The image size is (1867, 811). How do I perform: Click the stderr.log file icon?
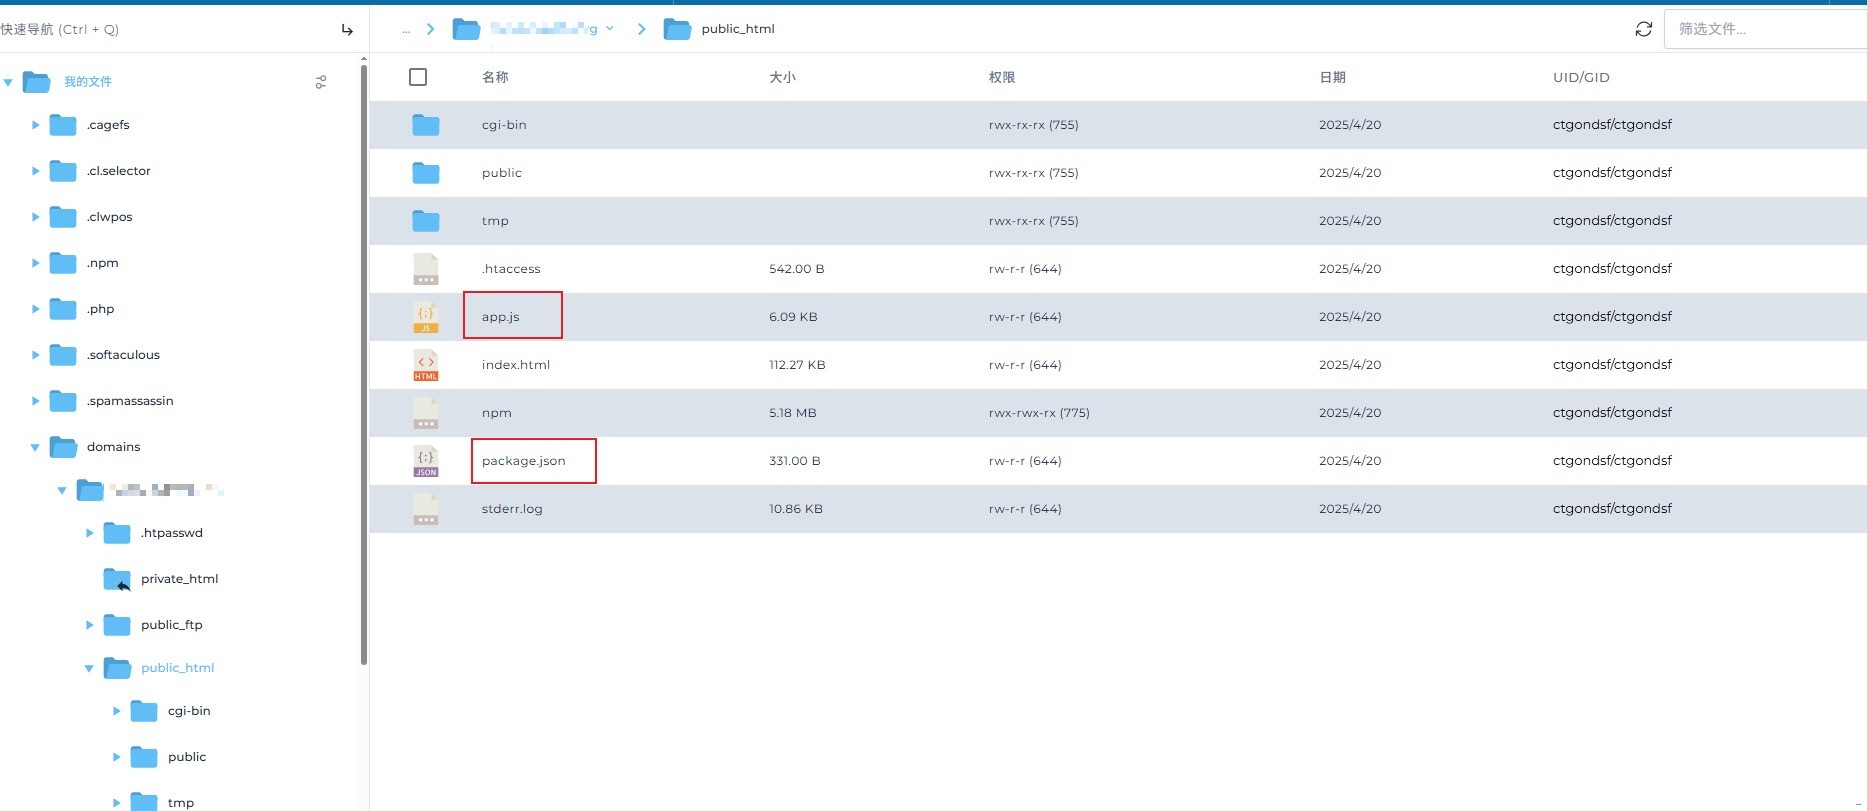tap(426, 509)
